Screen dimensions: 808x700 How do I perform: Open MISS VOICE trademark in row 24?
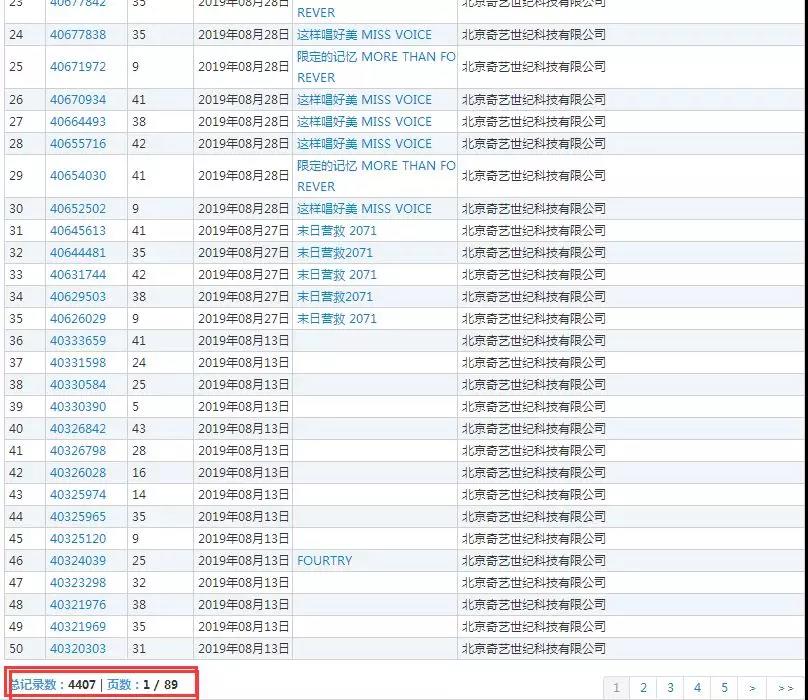pyautogui.click(x=364, y=35)
